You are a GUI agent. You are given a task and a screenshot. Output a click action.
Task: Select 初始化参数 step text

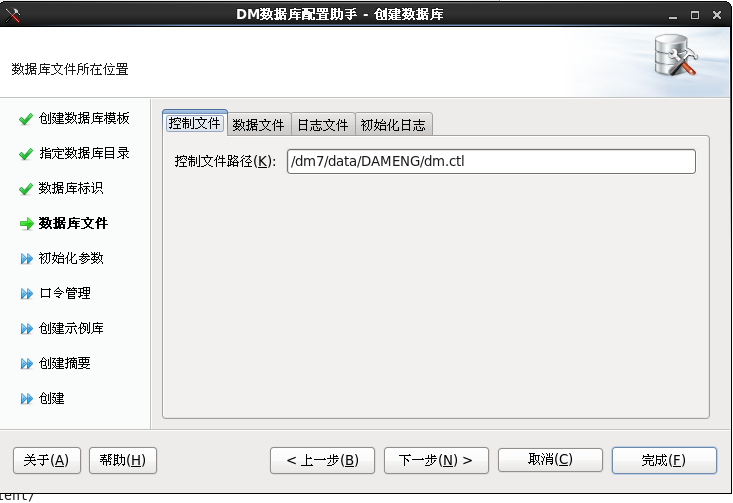click(71, 259)
